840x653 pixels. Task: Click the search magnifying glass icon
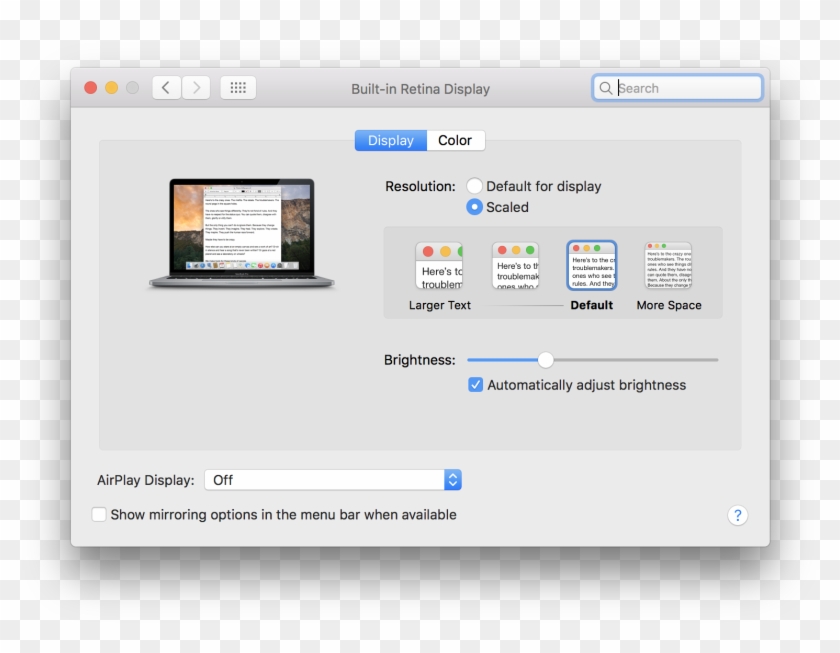tap(606, 88)
